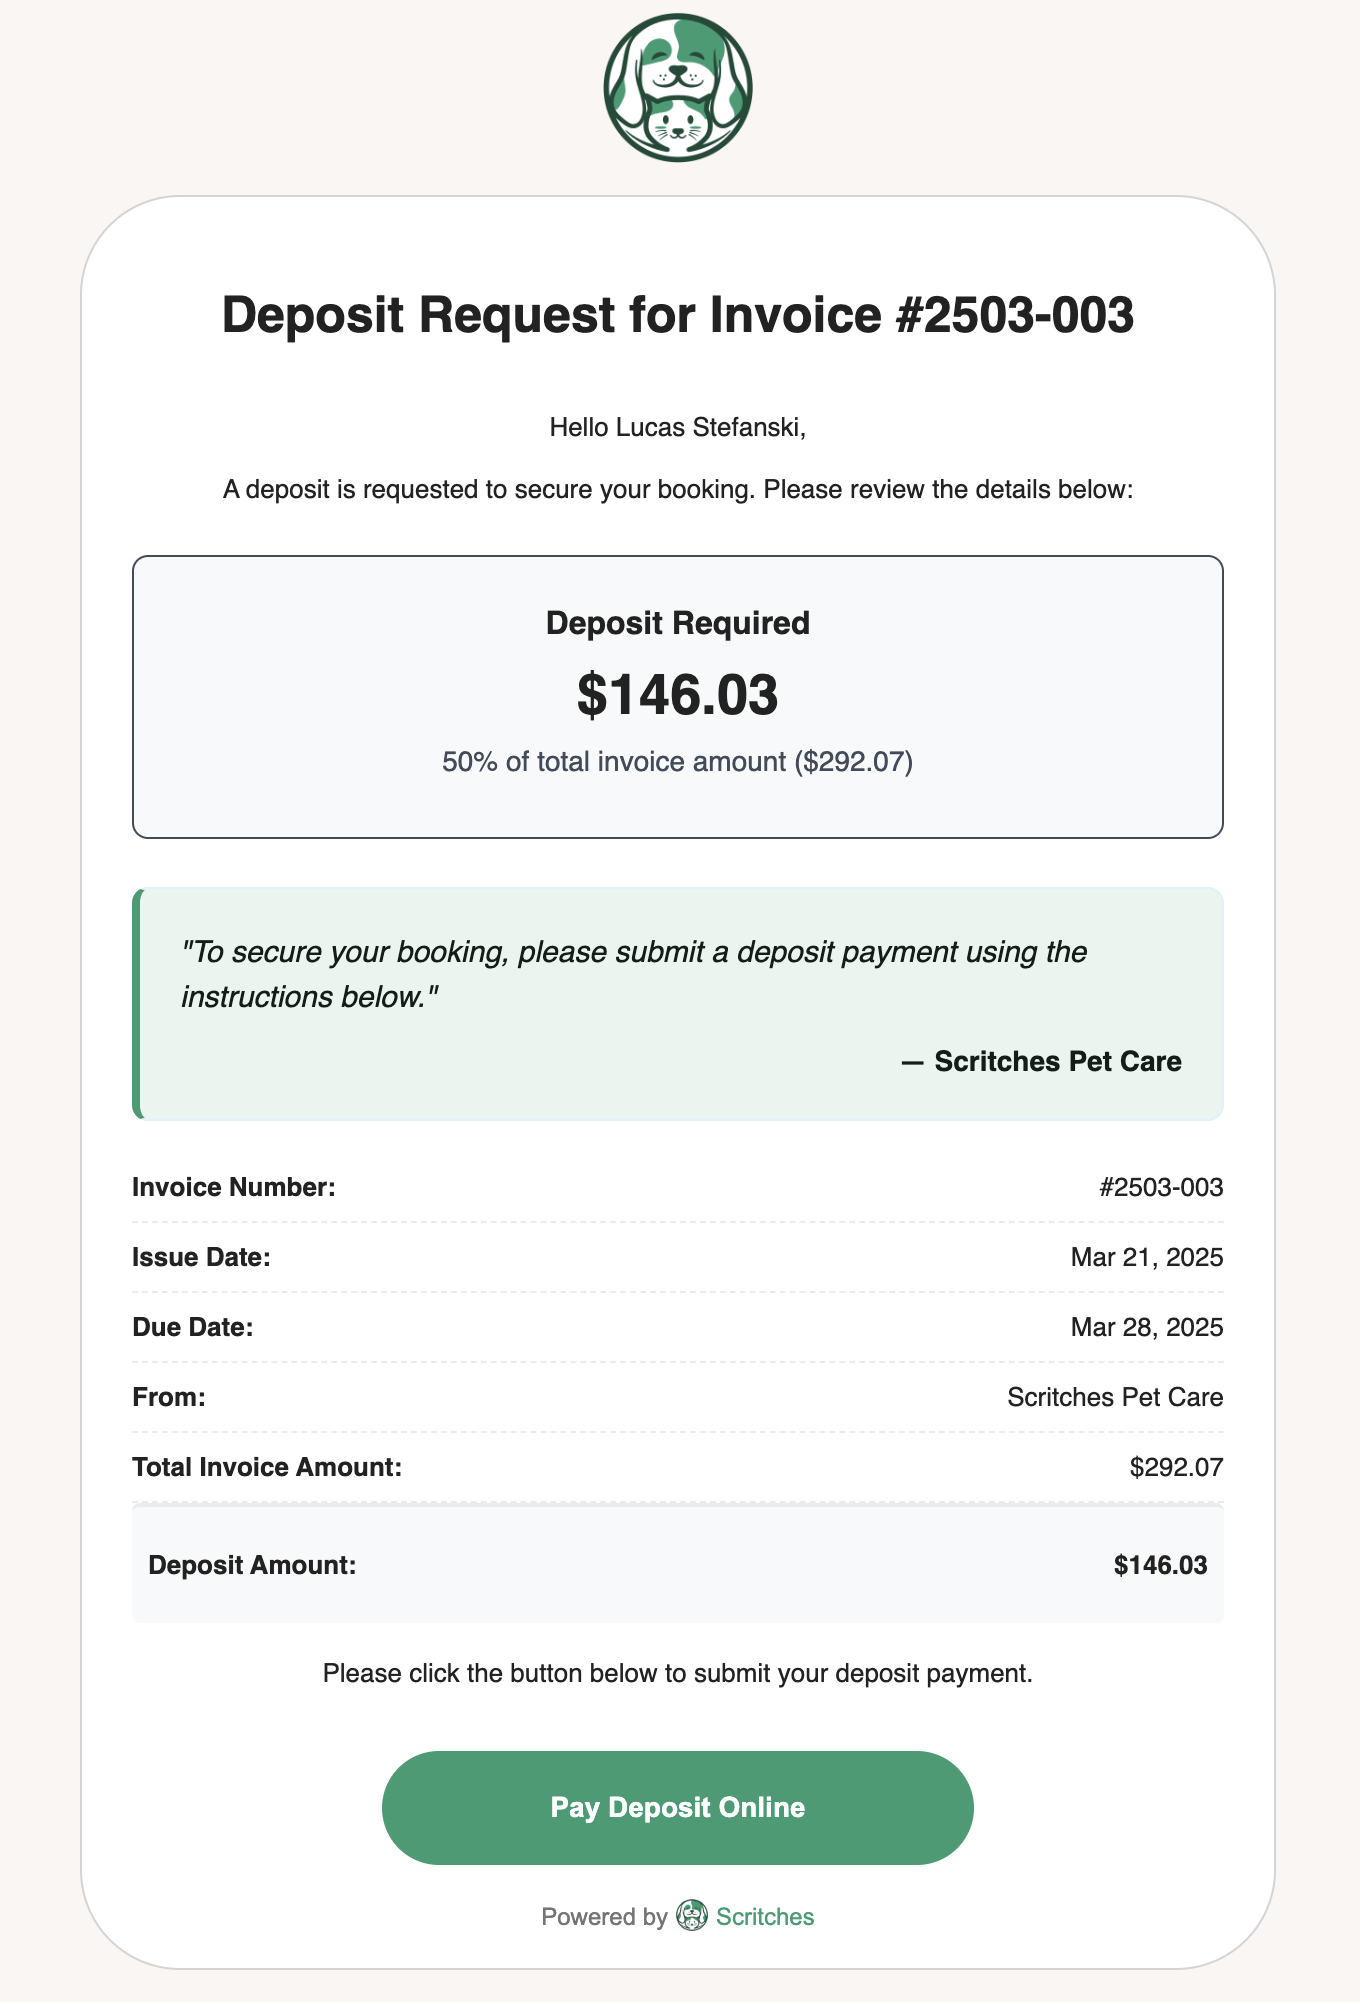Click the Deposit Request invoice heading
Viewport: 1360px width, 2004px height.
678,315
